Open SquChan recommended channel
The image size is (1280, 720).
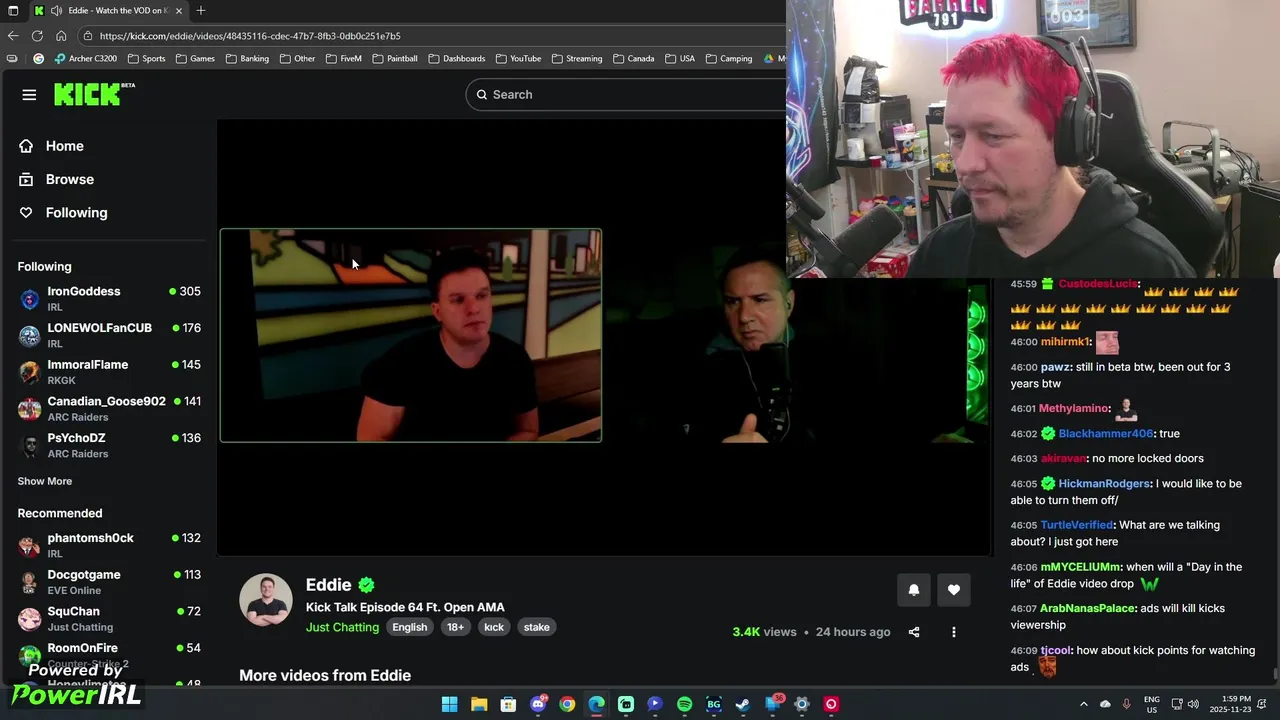[x=109, y=618]
